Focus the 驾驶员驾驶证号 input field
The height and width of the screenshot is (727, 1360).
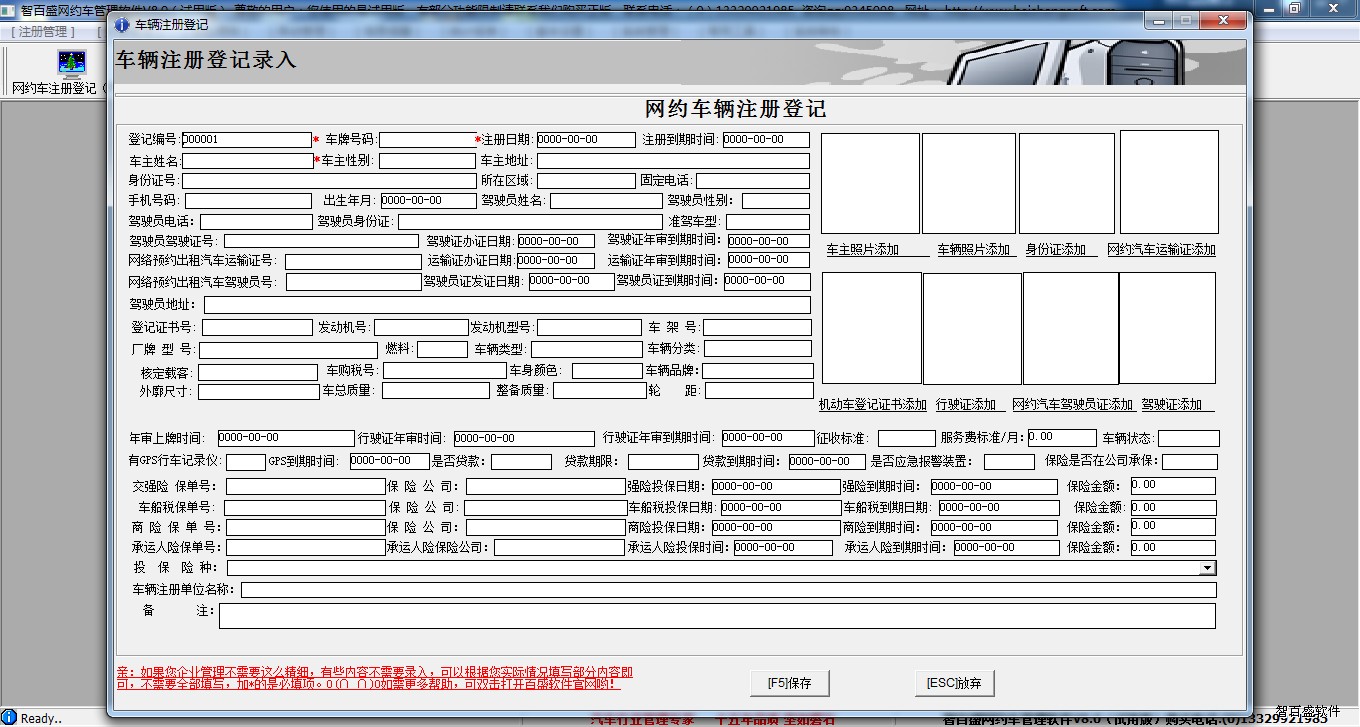pyautogui.click(x=321, y=241)
